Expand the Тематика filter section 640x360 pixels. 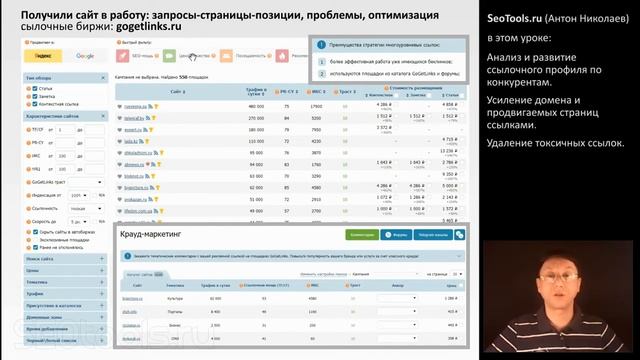[65, 282]
